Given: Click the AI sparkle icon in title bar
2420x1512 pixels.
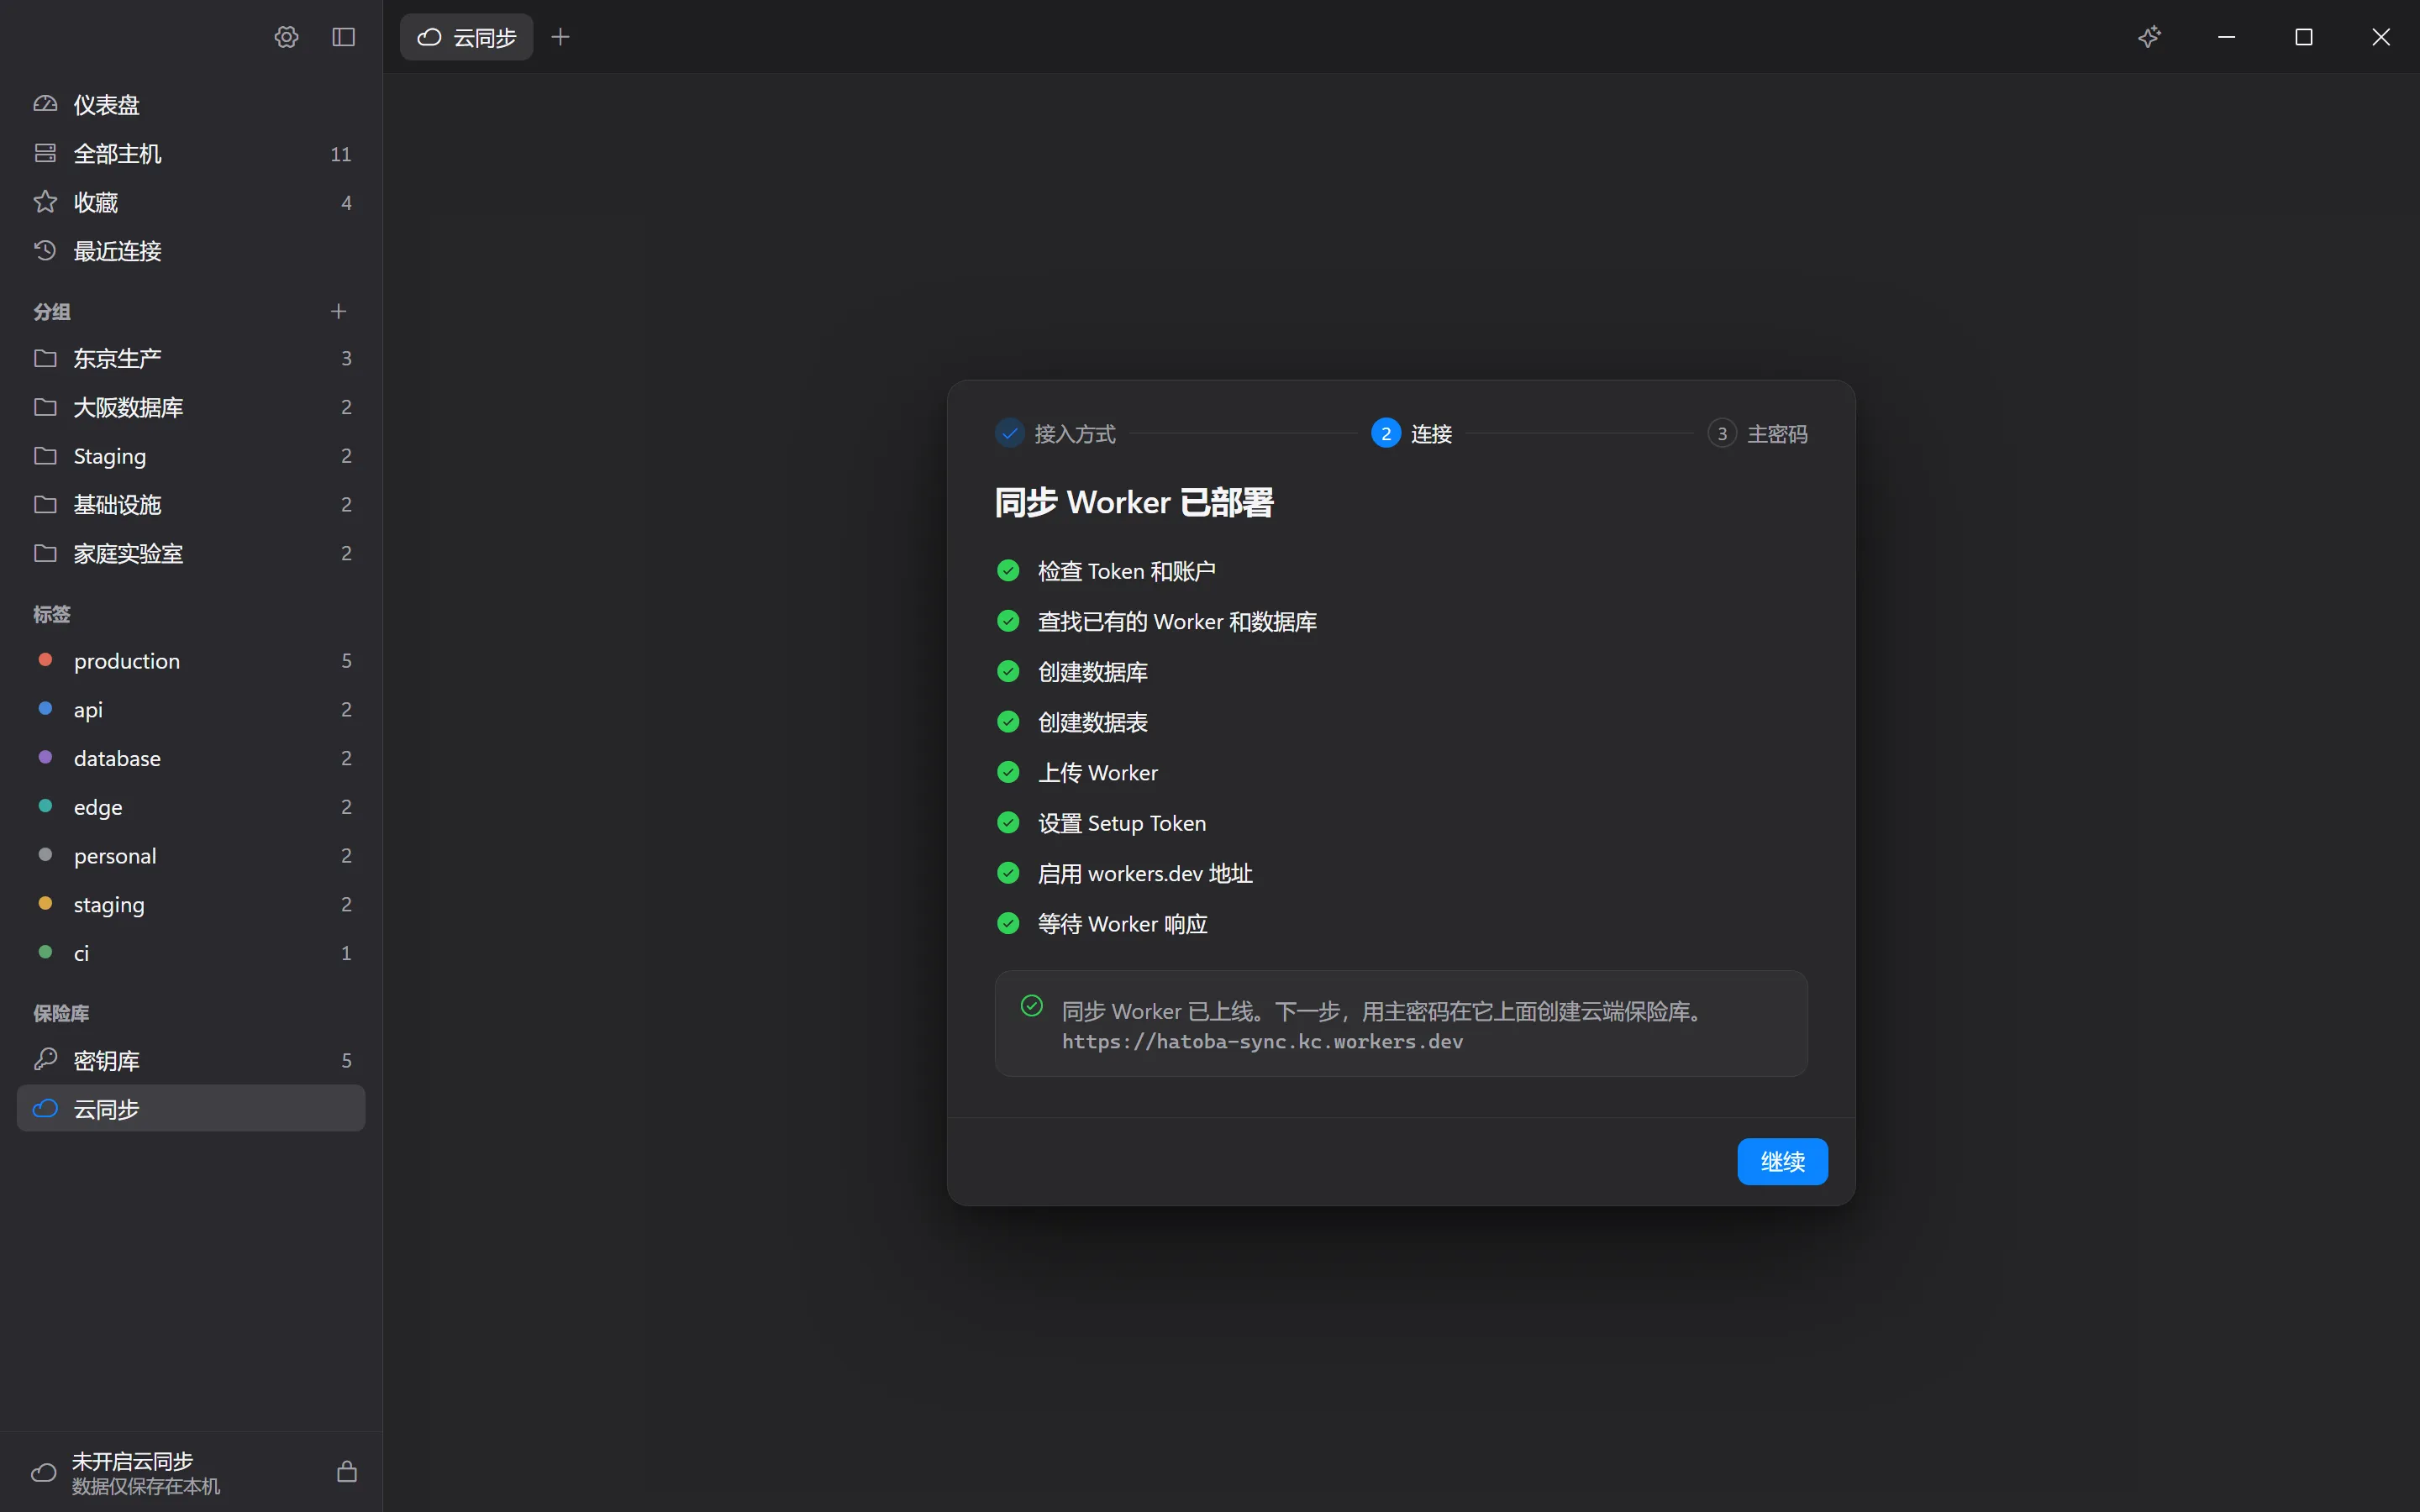Looking at the screenshot, I should coord(2149,37).
